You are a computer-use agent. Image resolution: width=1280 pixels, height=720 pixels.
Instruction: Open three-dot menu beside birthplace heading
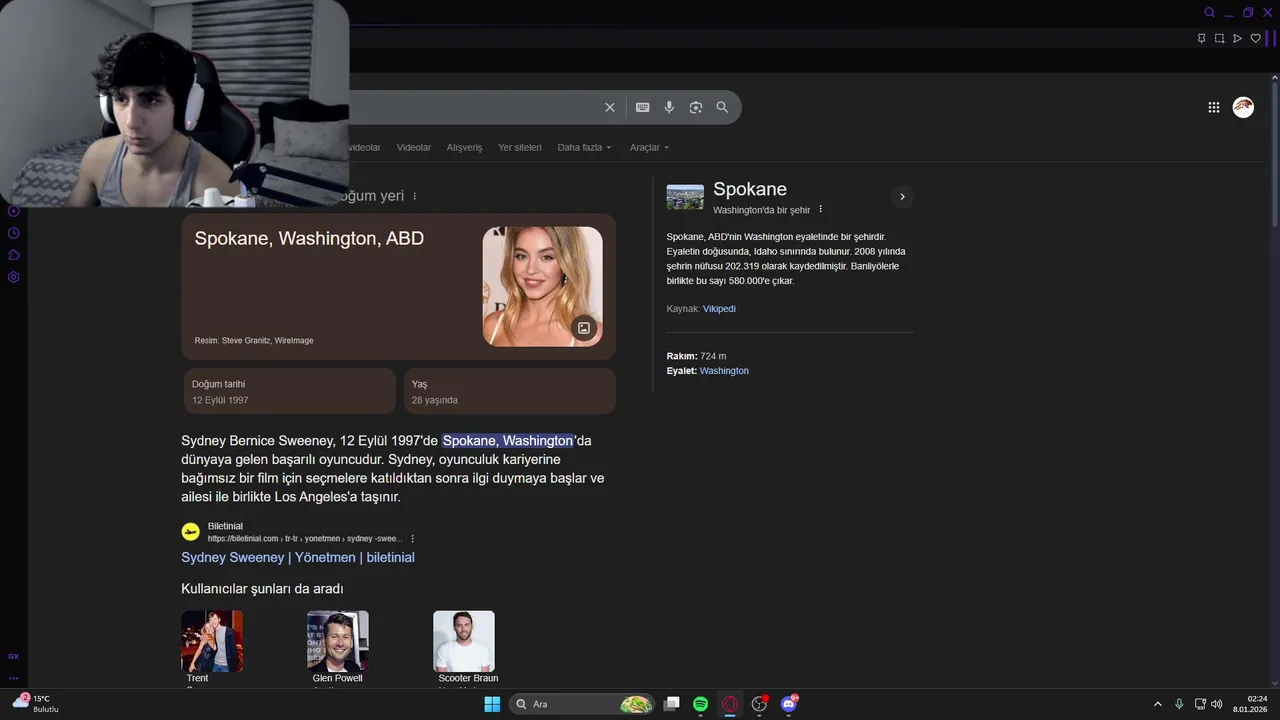(x=415, y=196)
